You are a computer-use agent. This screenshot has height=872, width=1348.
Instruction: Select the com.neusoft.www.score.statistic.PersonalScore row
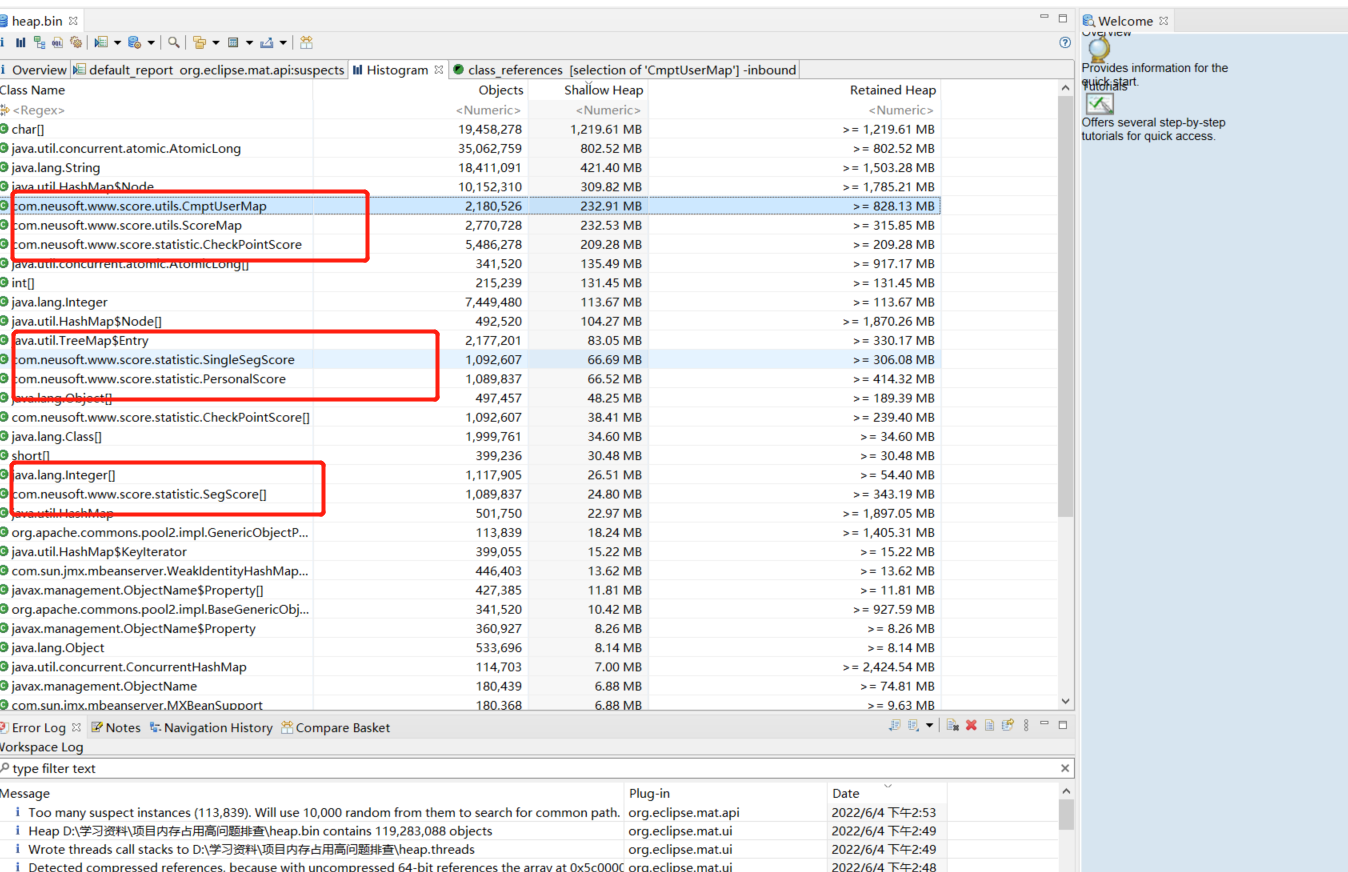(x=470, y=379)
